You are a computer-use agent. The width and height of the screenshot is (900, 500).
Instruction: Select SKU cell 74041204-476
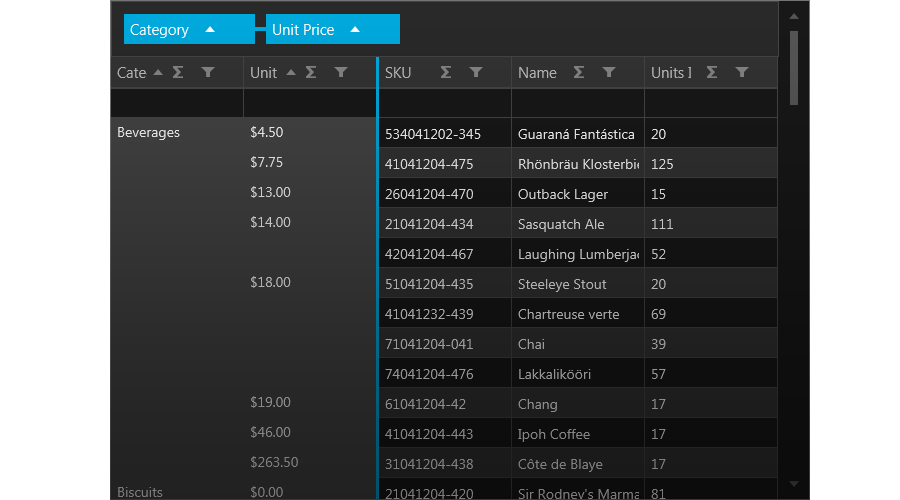coord(445,374)
